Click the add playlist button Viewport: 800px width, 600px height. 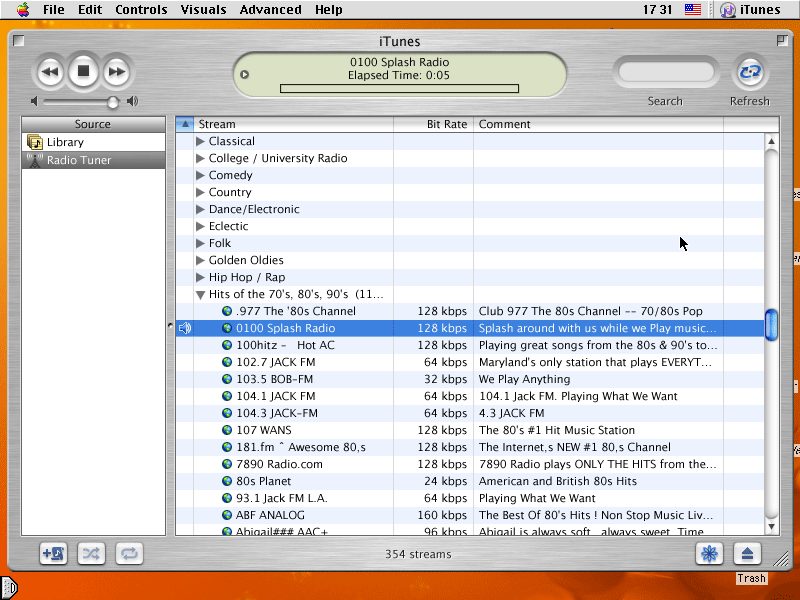click(x=54, y=554)
